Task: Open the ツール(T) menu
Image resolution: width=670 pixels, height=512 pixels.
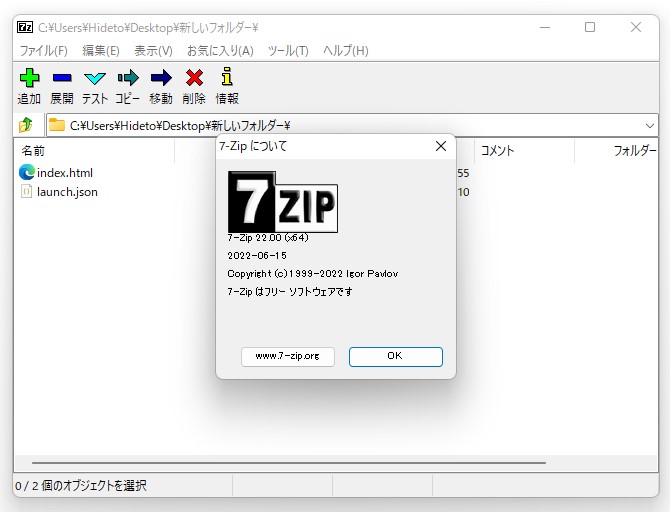Action: click(288, 51)
